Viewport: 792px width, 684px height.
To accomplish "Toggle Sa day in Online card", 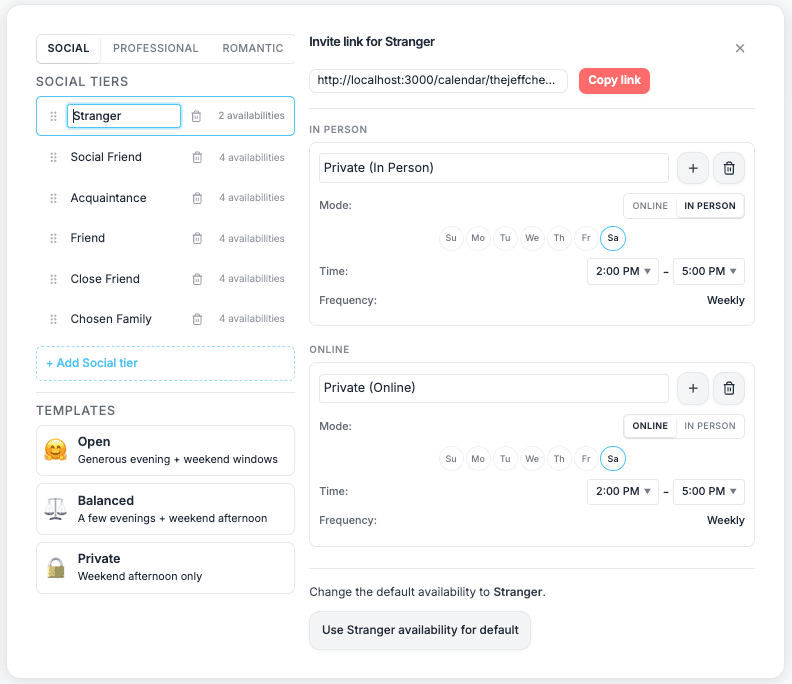I will [x=613, y=459].
